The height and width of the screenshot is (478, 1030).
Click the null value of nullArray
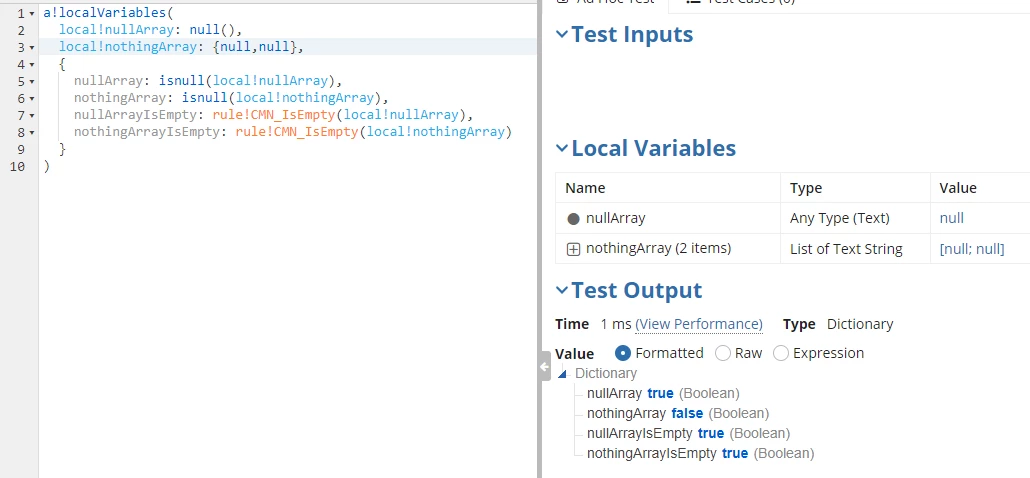click(x=952, y=219)
